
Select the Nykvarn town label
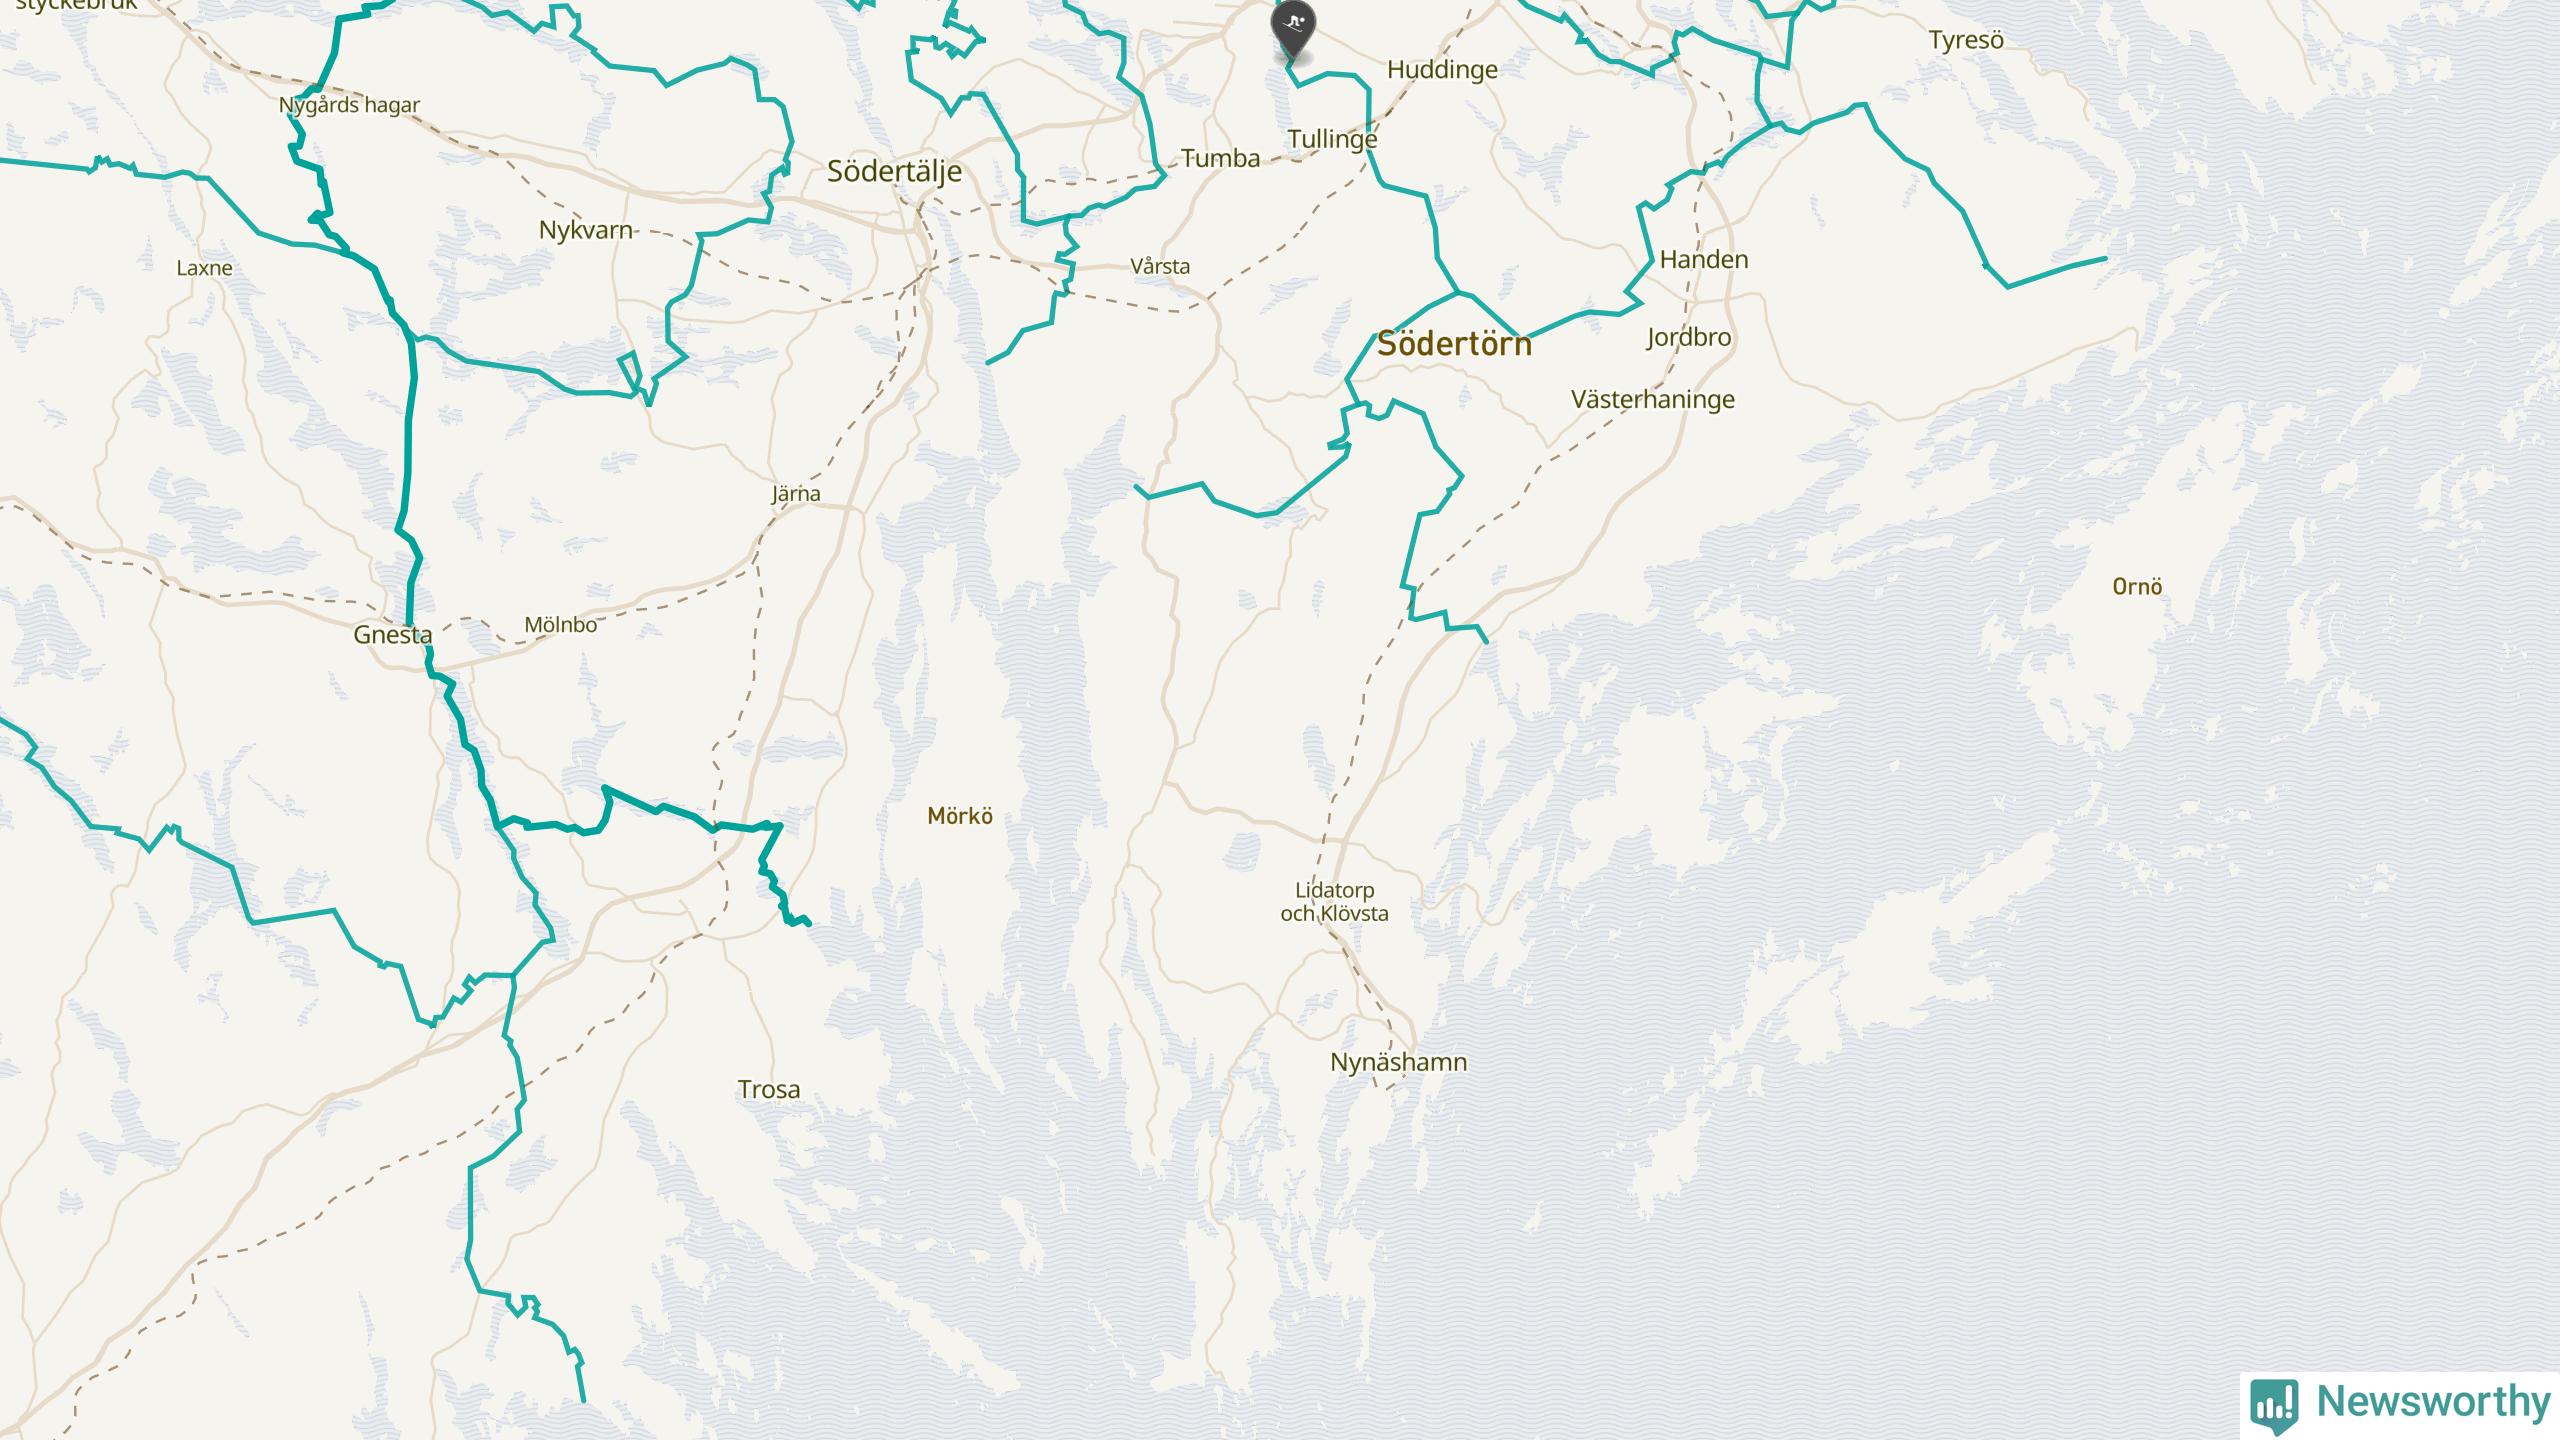[x=586, y=230]
